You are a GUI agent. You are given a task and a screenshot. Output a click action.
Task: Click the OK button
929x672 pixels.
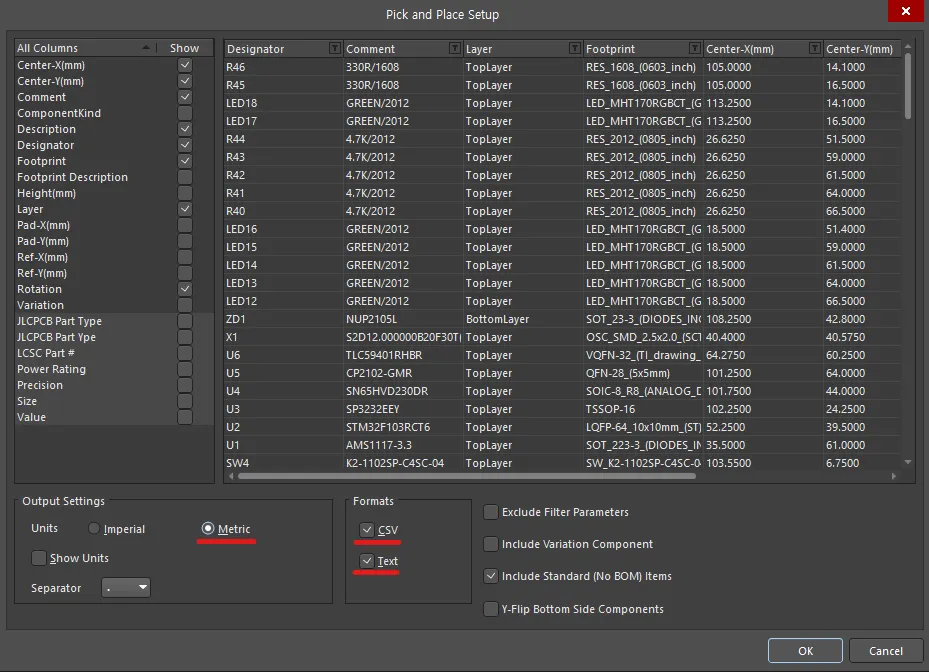coord(805,651)
